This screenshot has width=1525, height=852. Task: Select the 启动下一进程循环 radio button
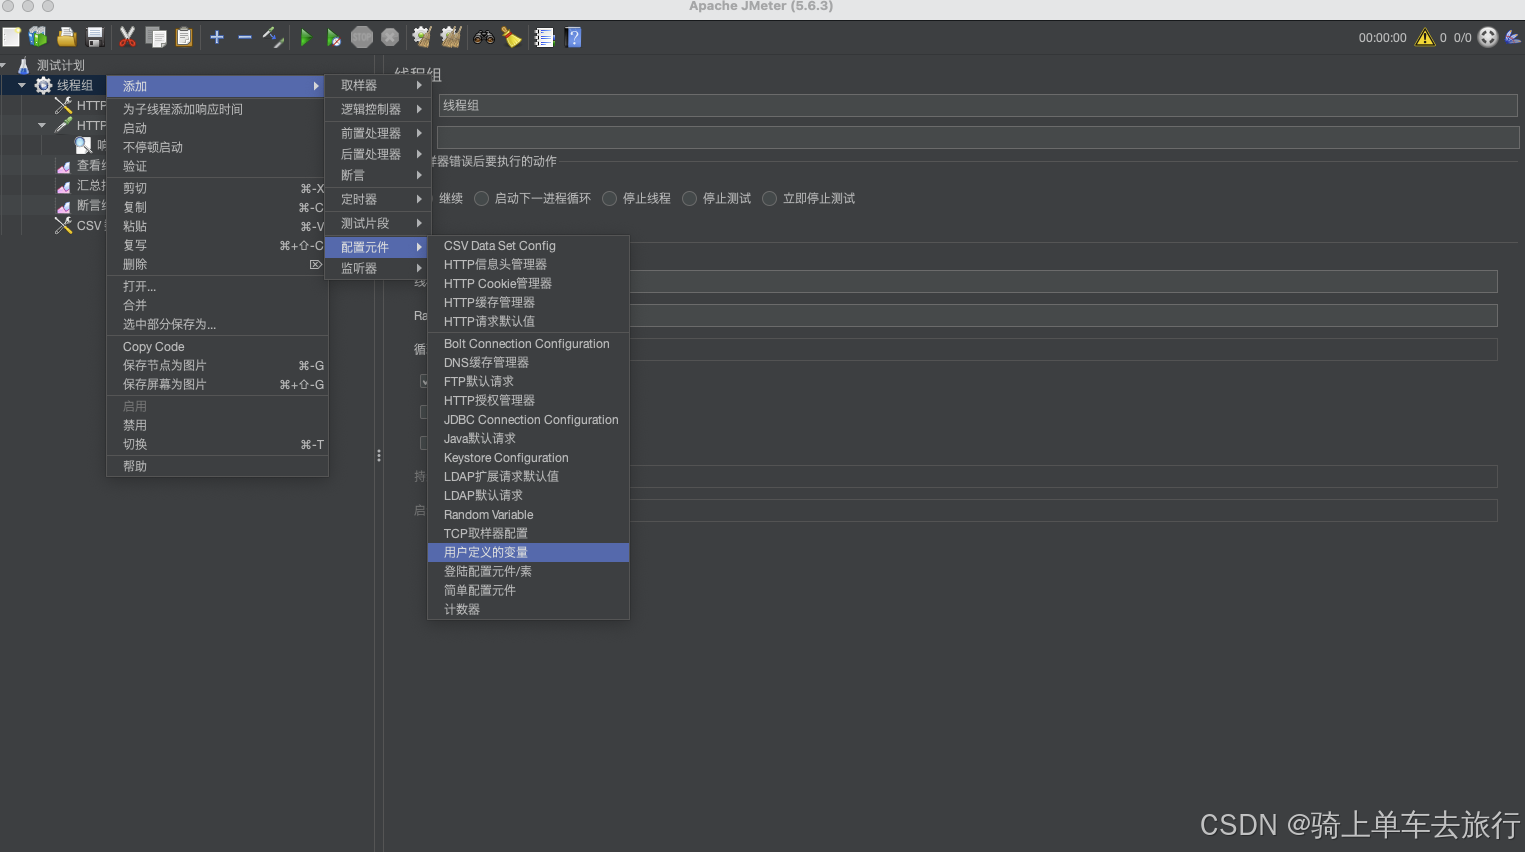tap(481, 198)
